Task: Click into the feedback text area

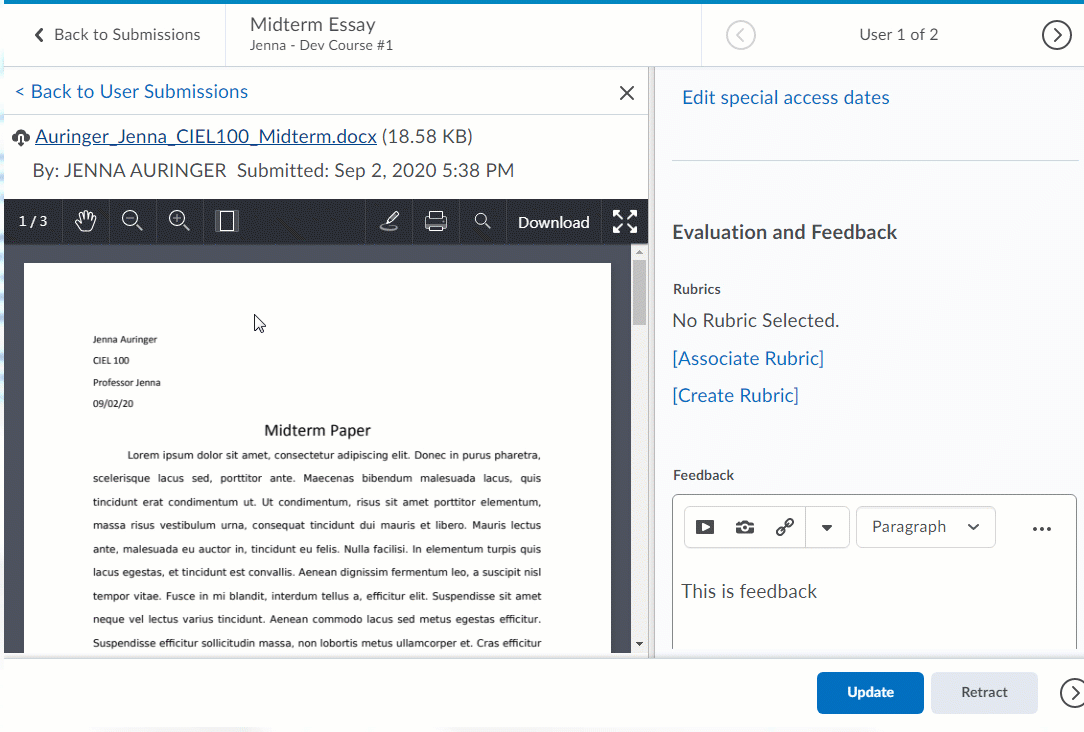Action: tap(874, 601)
